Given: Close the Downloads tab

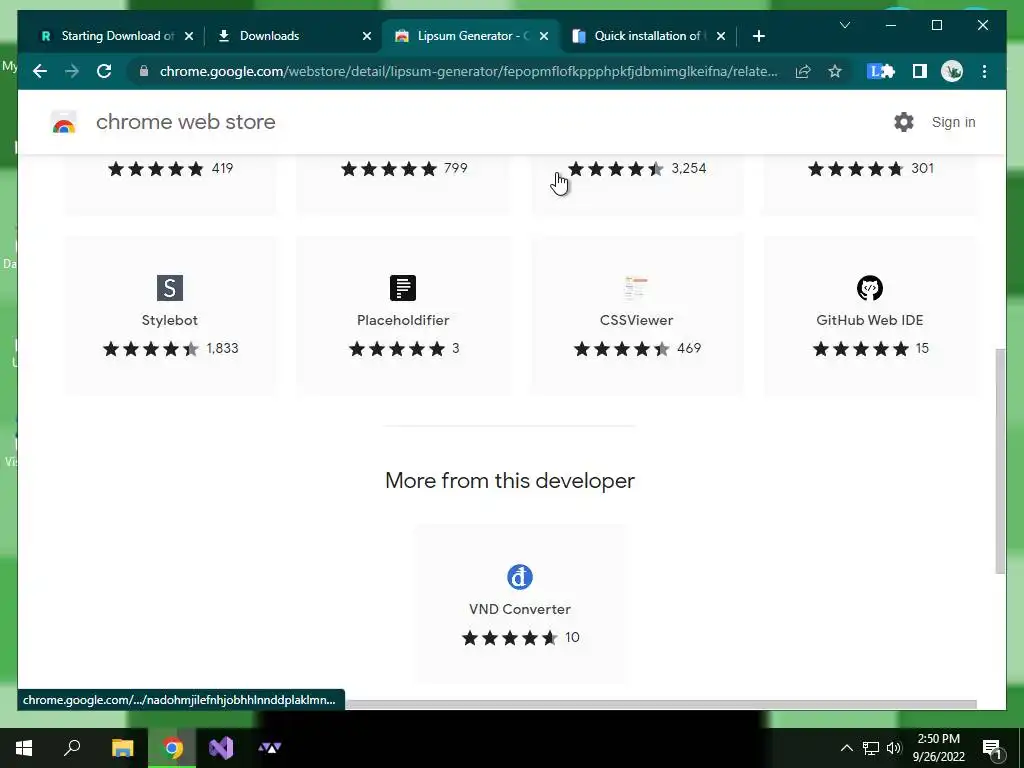Looking at the screenshot, I should pos(367,36).
